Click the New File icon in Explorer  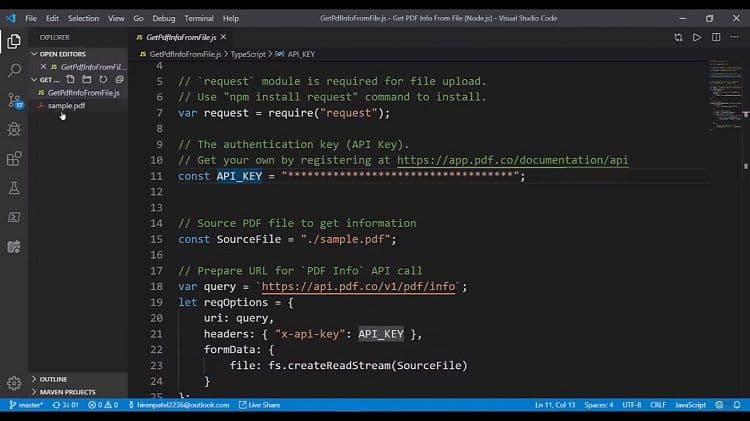[x=73, y=79]
